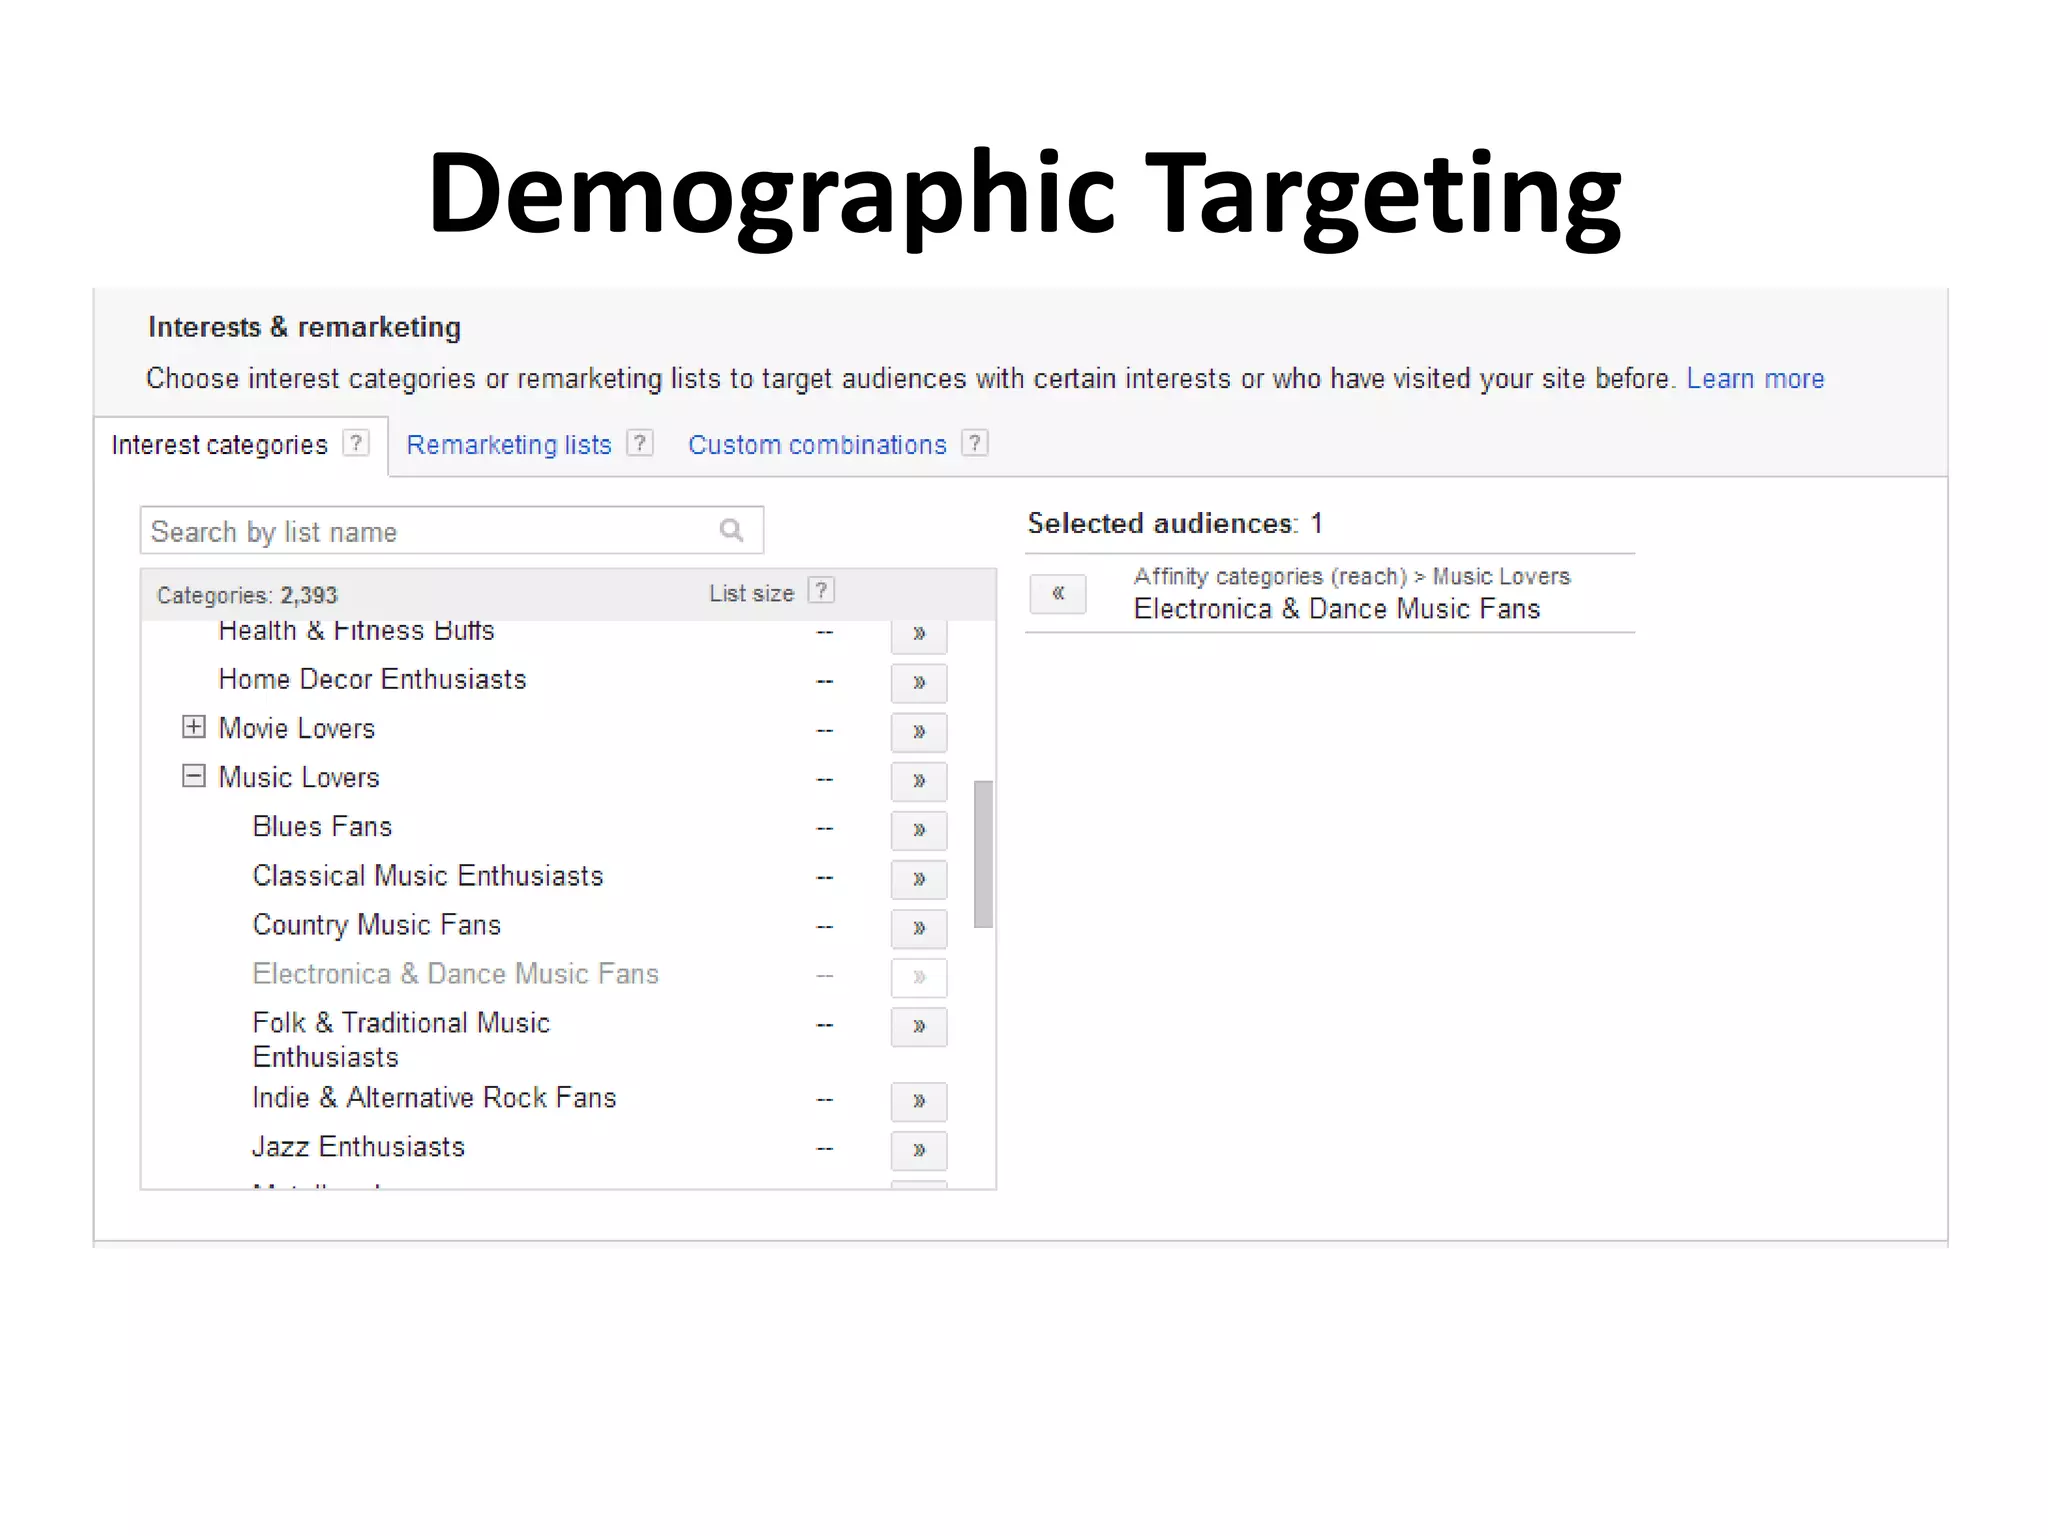Add Indie & Alternative Rock Fans with its arrow
This screenshot has width=2048, height=1536.
coord(918,1101)
